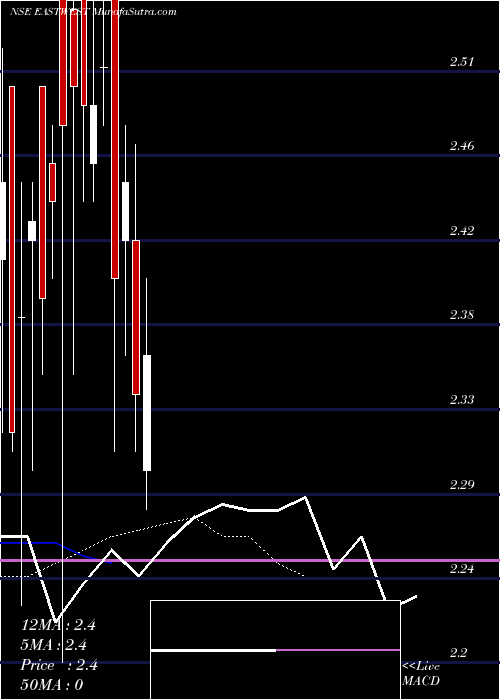Click the Price : 2.4 readout
The height and width of the screenshot is (700, 500).
pyautogui.click(x=59, y=665)
